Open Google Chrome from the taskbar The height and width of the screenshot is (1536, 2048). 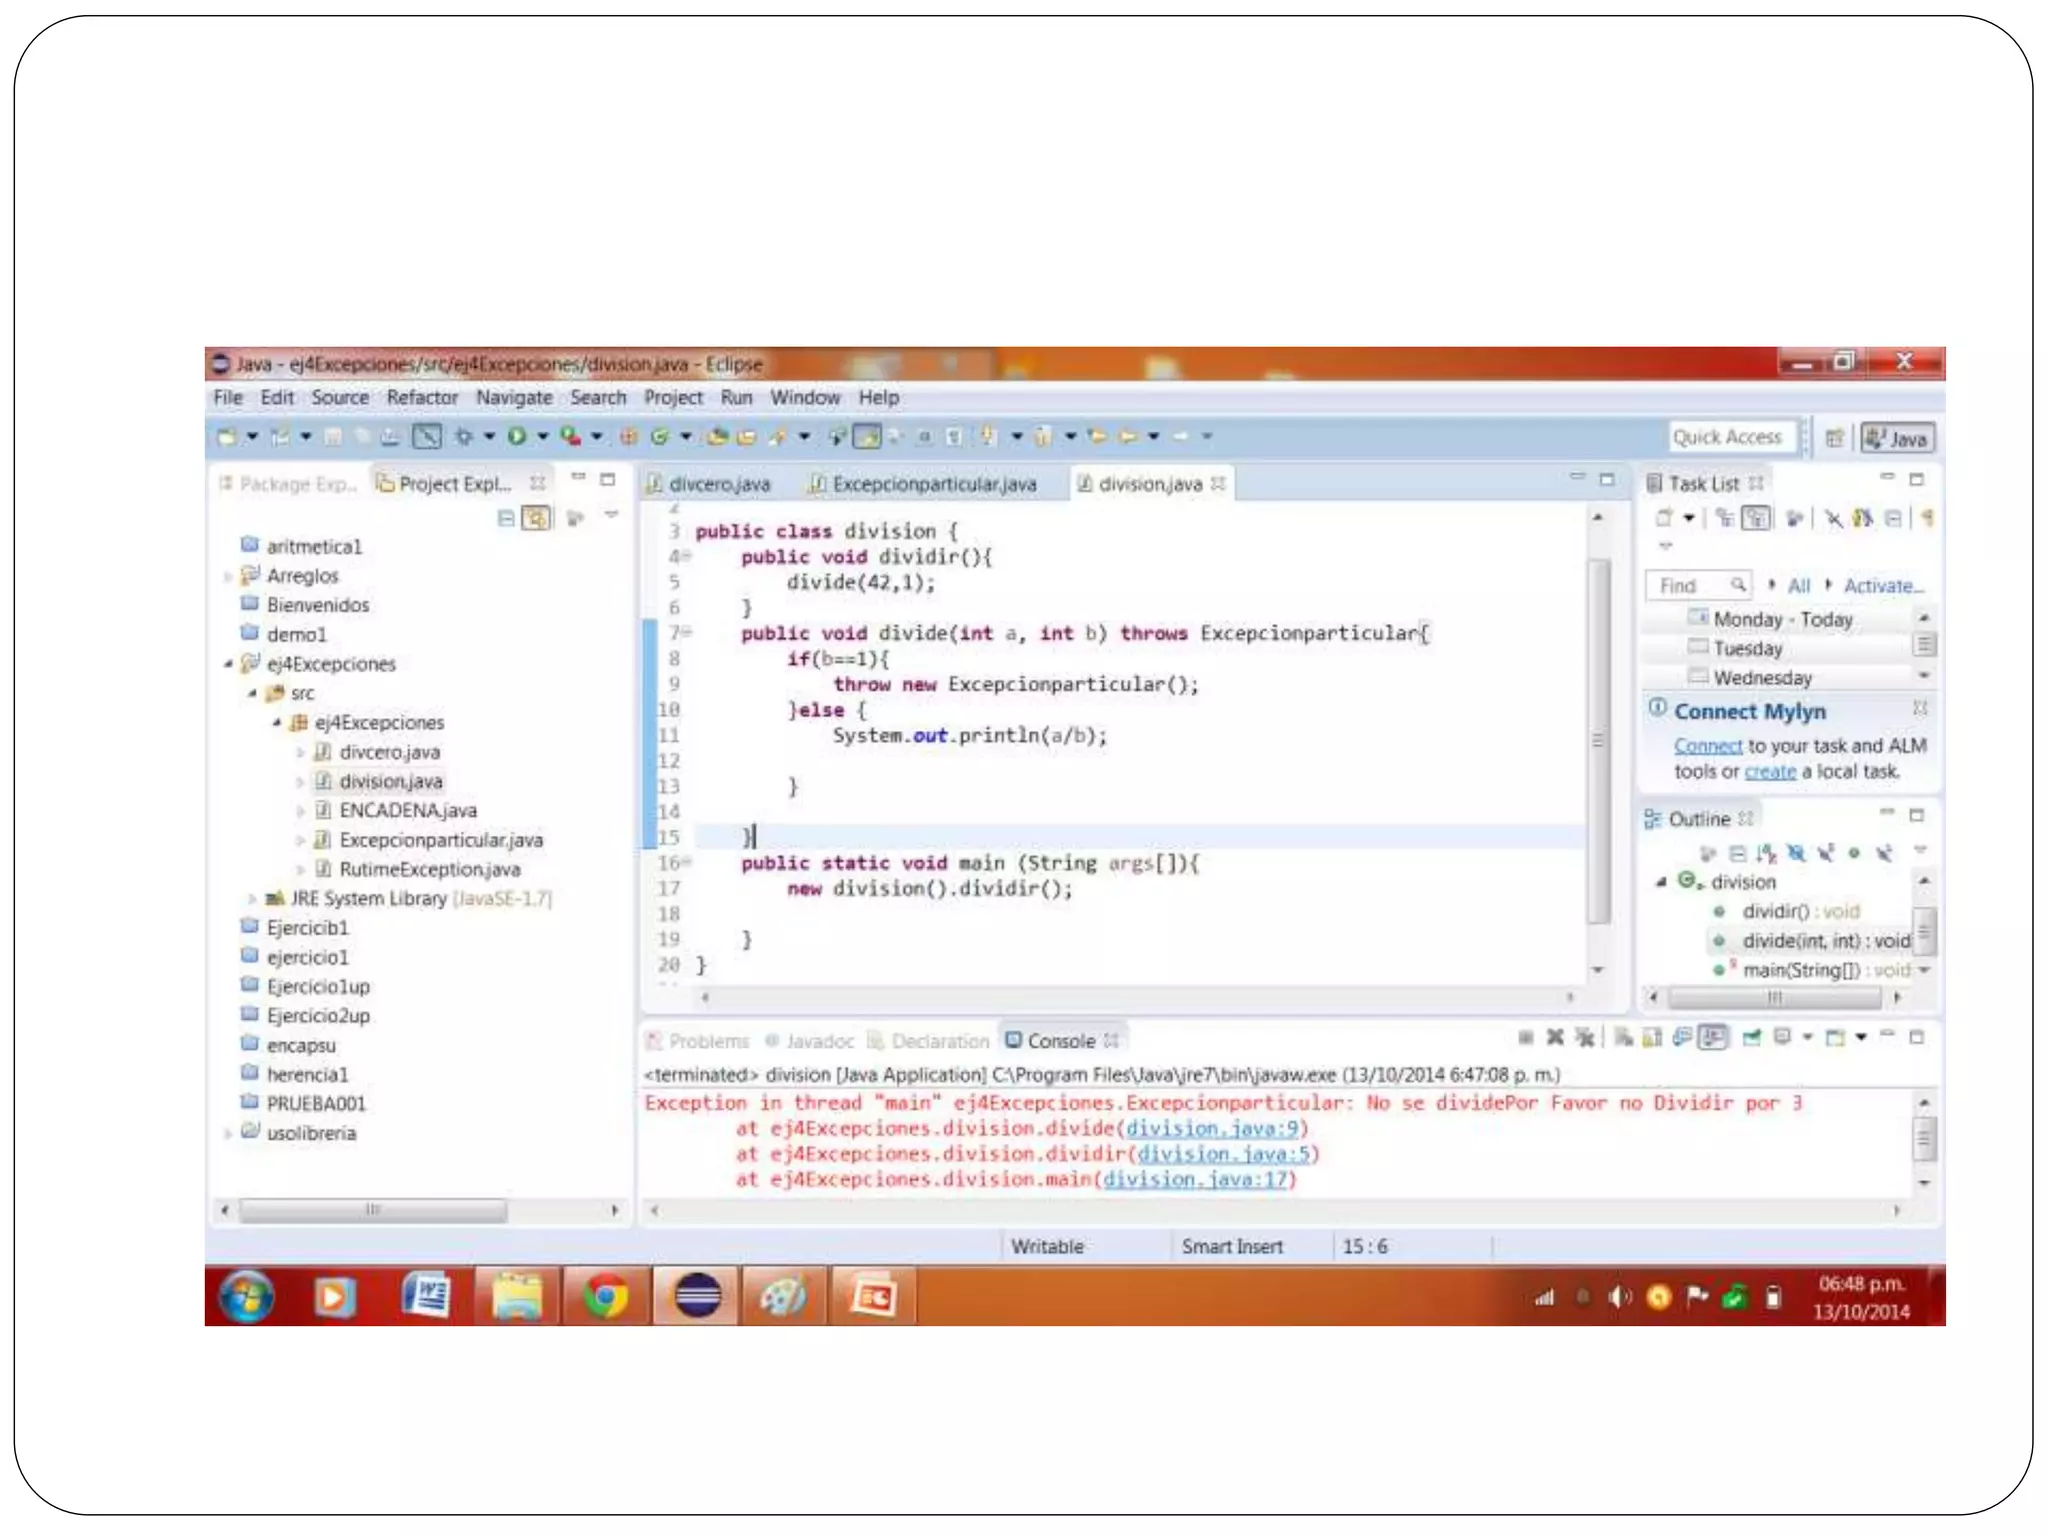click(607, 1297)
